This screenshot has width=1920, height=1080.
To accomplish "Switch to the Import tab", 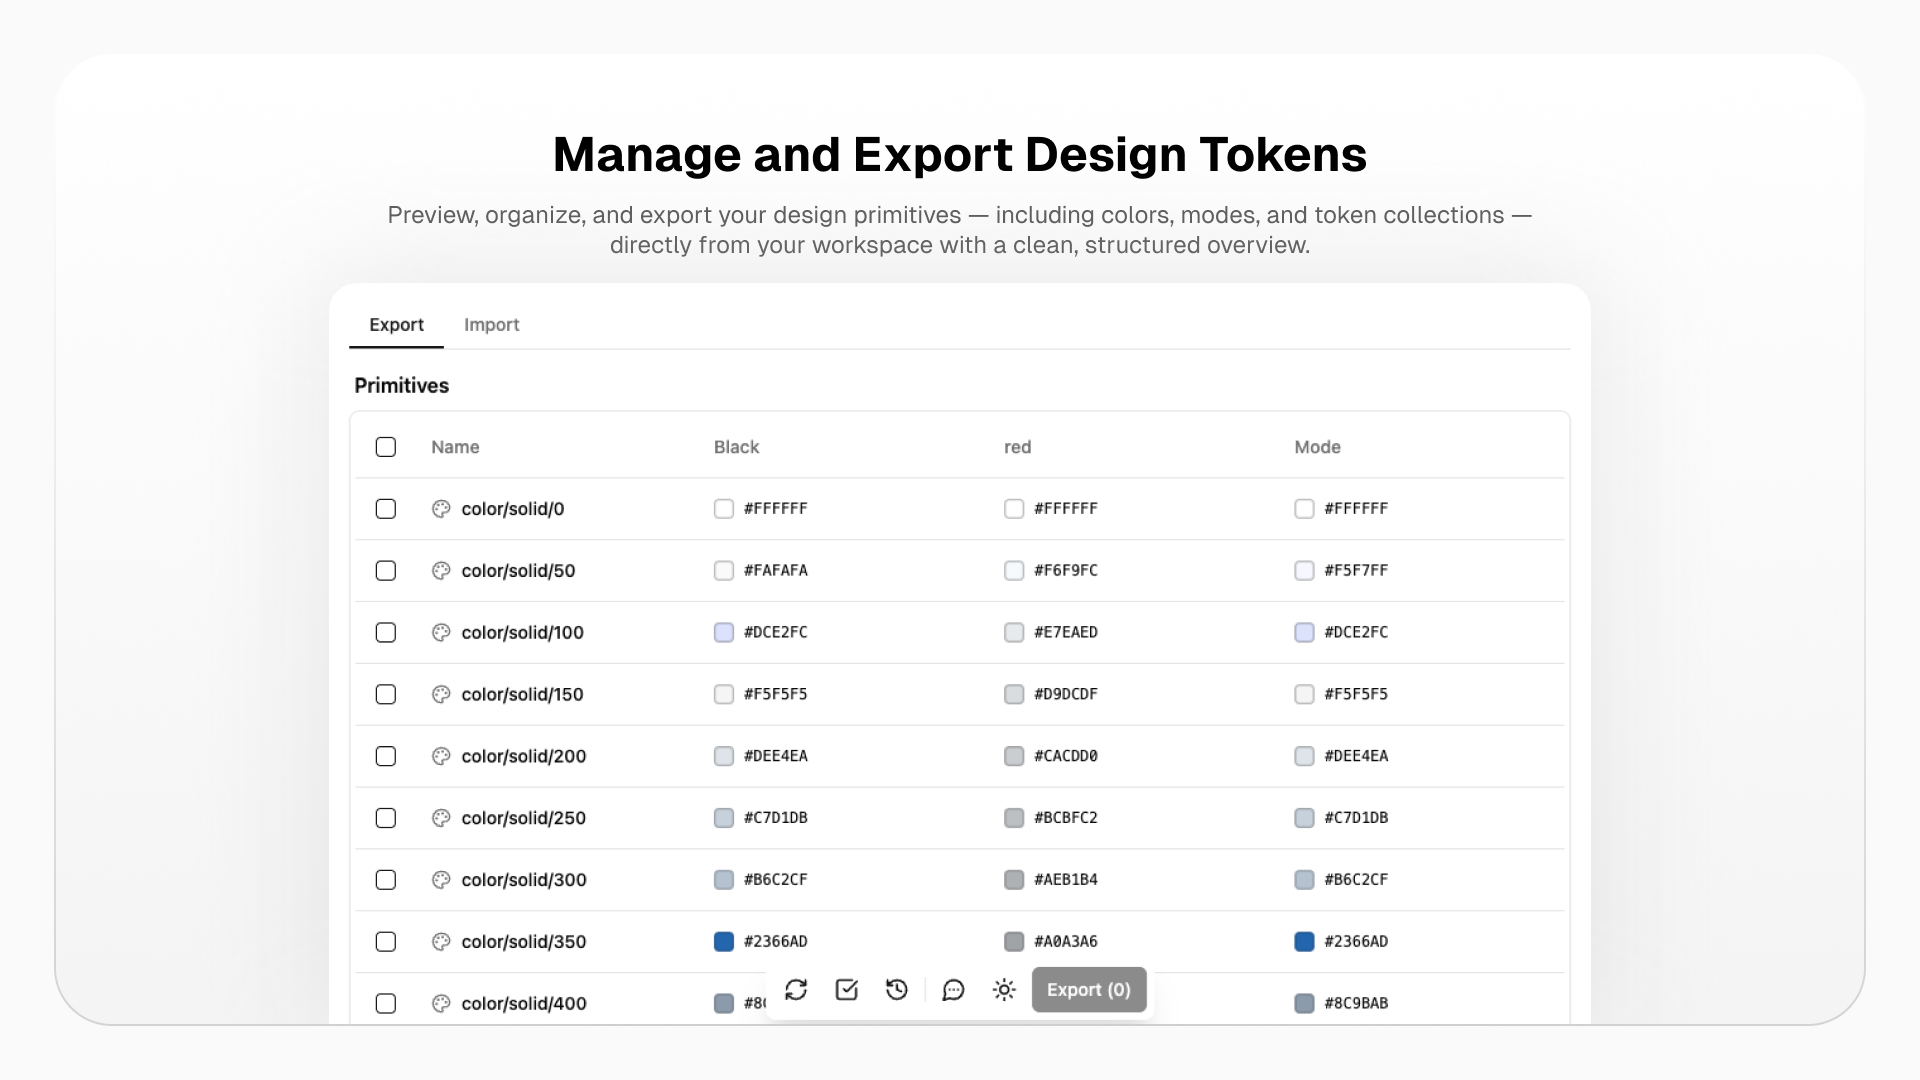I will [x=492, y=325].
